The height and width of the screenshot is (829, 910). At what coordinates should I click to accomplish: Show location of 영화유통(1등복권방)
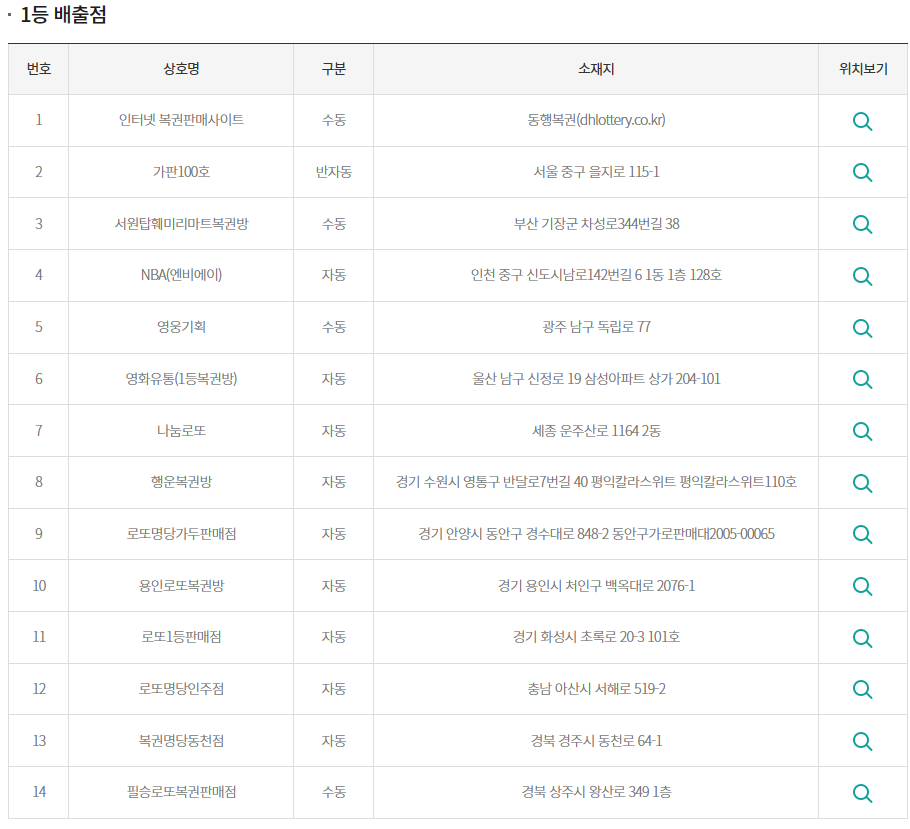(x=862, y=379)
